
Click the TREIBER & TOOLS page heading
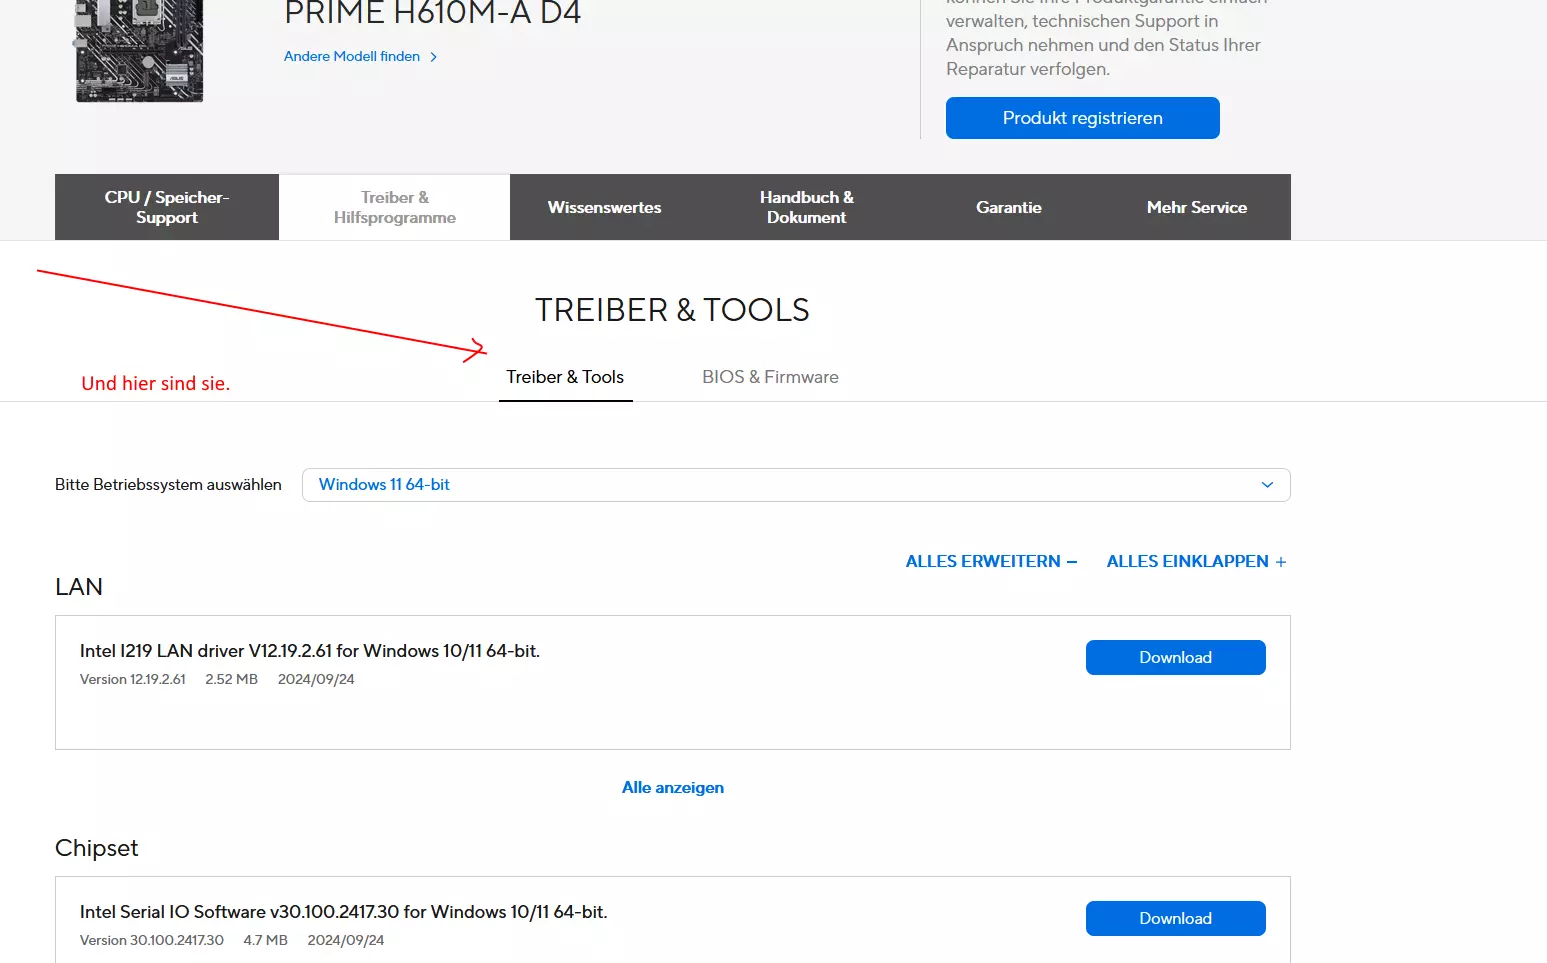(672, 310)
